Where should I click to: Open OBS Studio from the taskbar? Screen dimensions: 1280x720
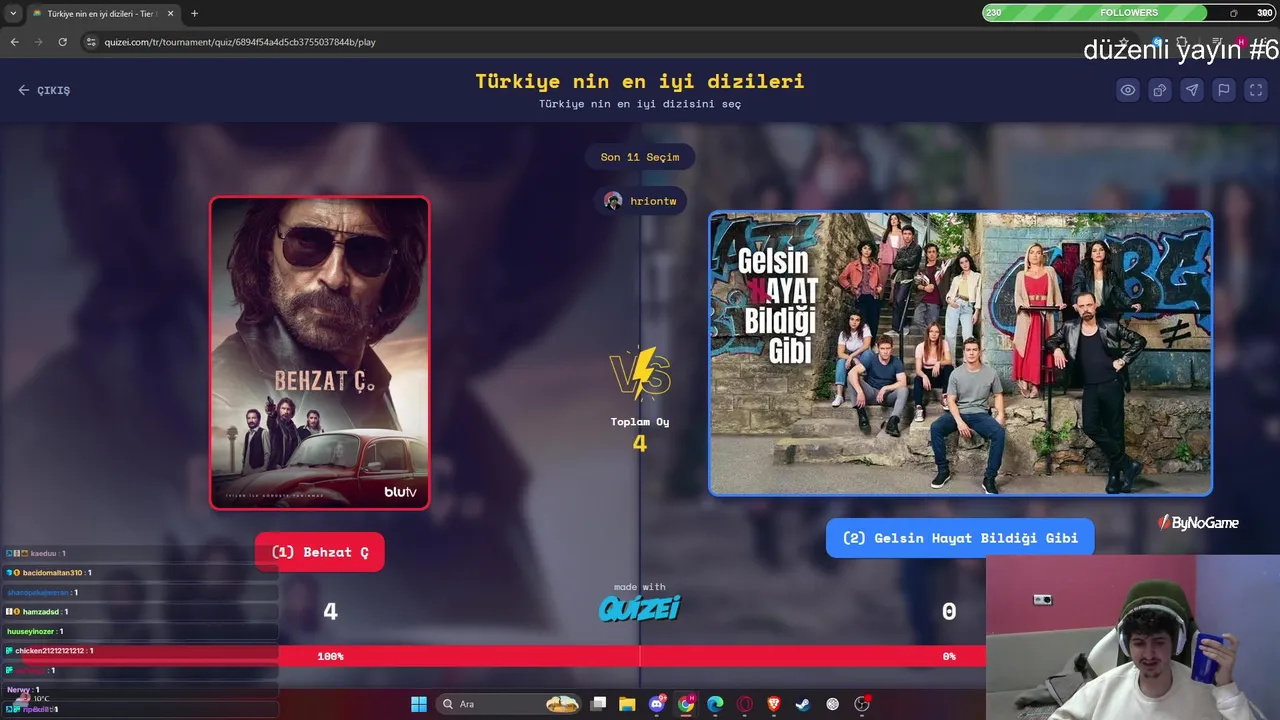coord(862,704)
